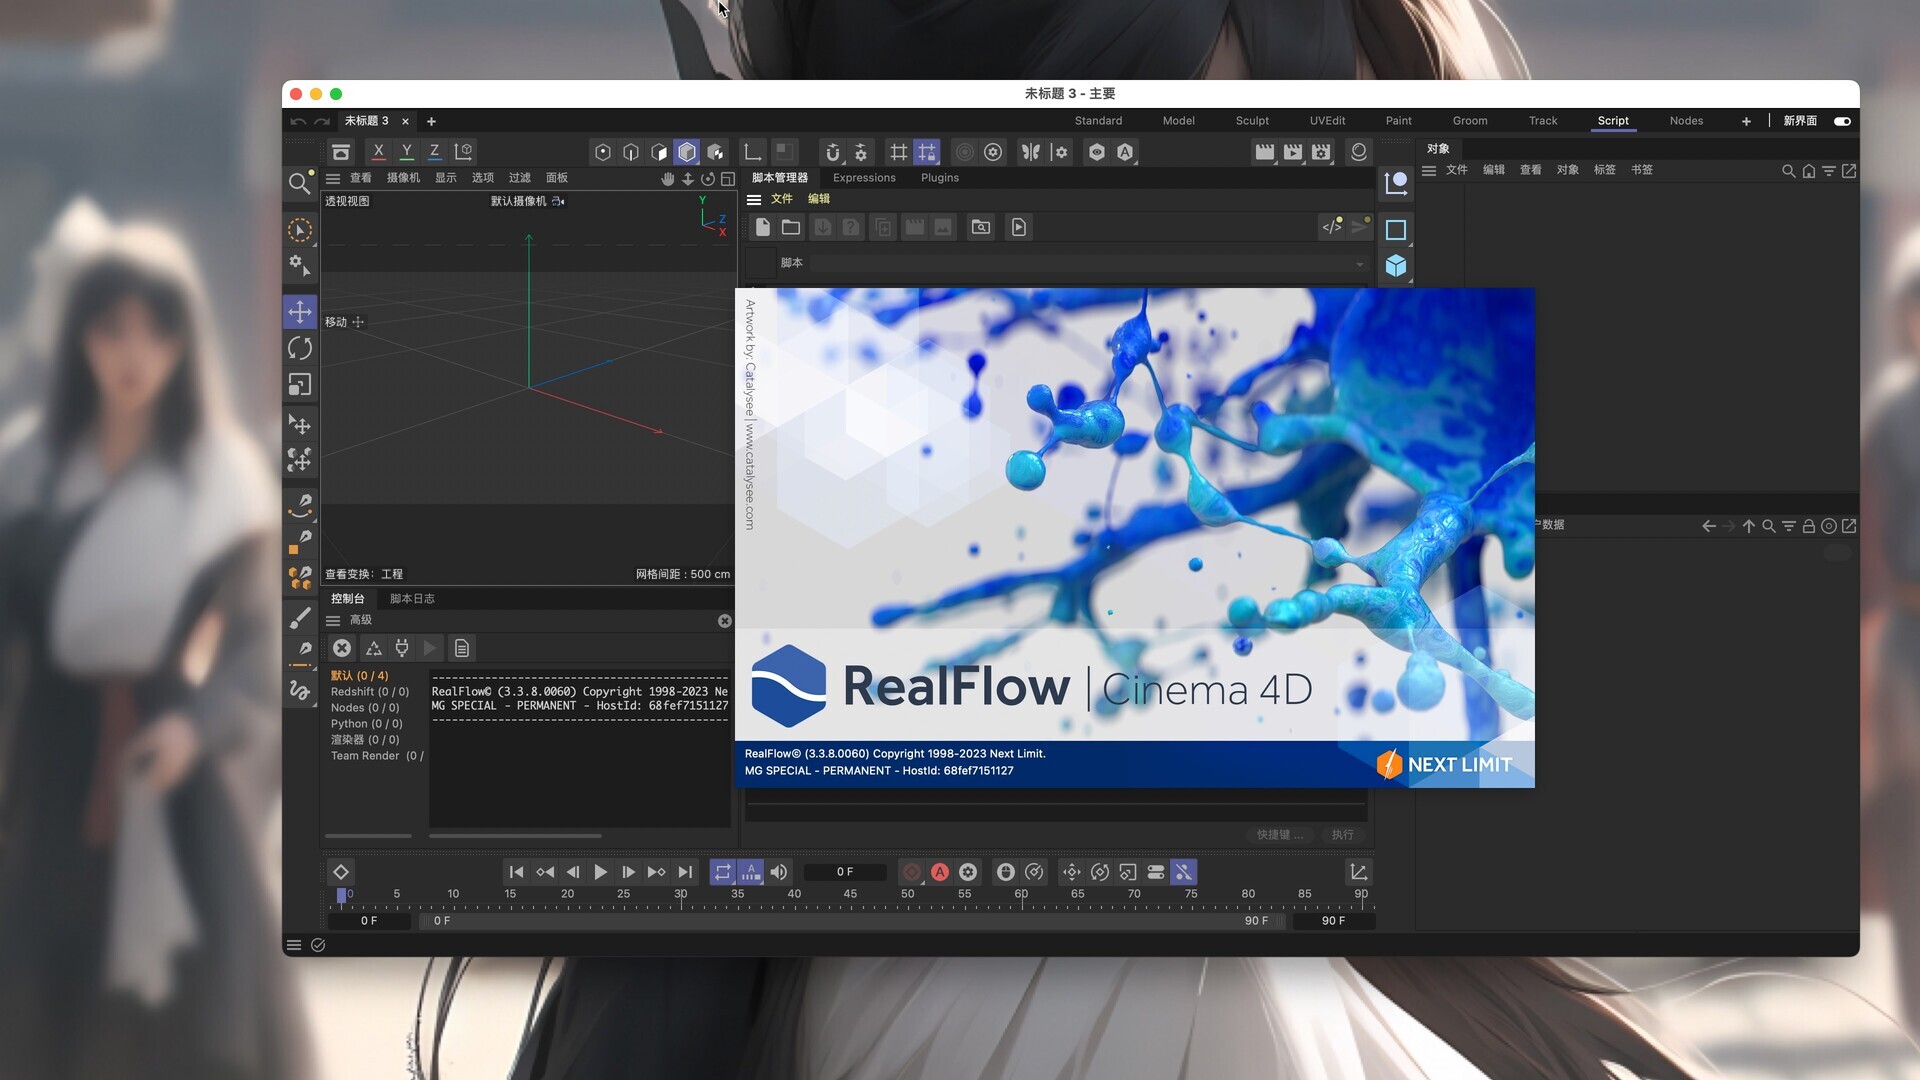Click the render view clapperboard icon
The width and height of the screenshot is (1920, 1080).
click(1265, 152)
